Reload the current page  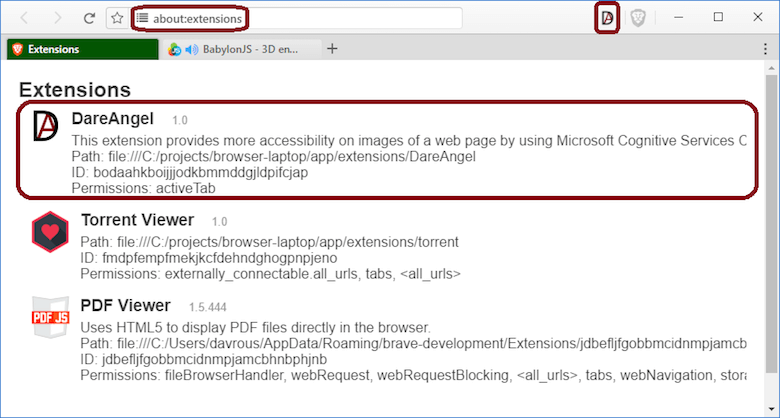pos(89,18)
